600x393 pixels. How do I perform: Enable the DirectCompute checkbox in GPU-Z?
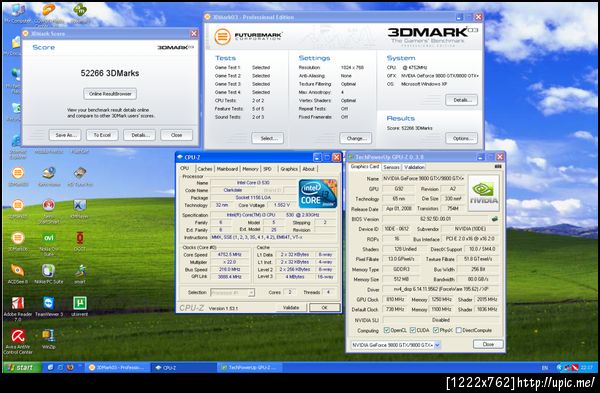pyautogui.click(x=458, y=330)
